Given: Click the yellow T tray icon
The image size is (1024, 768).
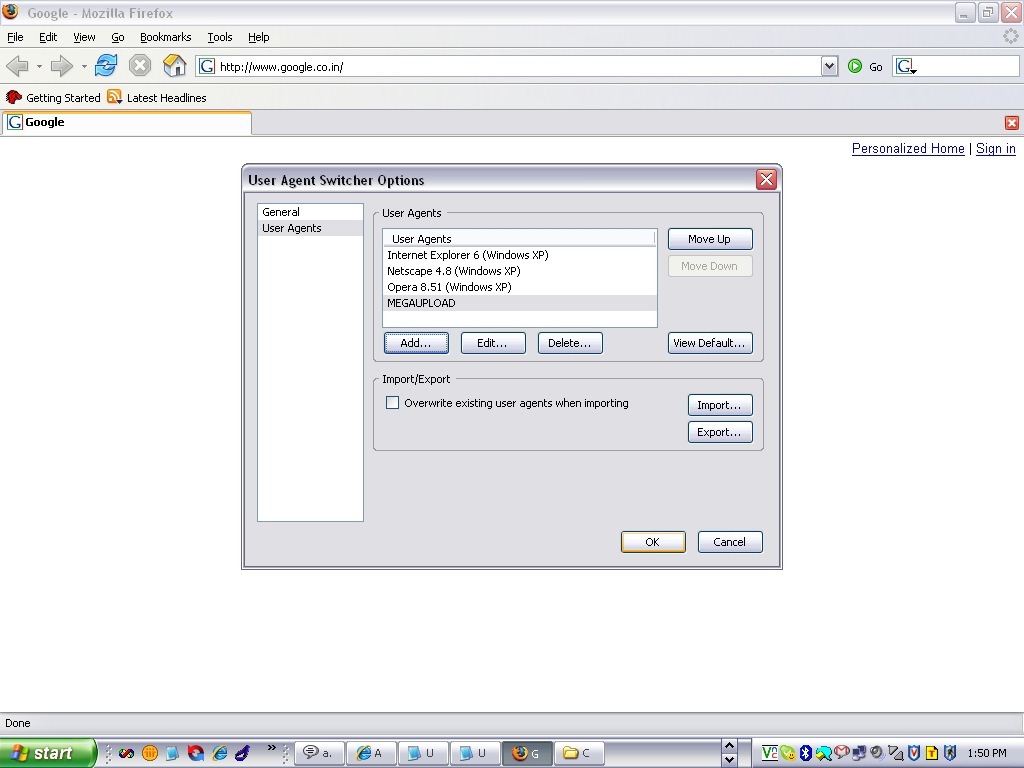Looking at the screenshot, I should (x=932, y=753).
